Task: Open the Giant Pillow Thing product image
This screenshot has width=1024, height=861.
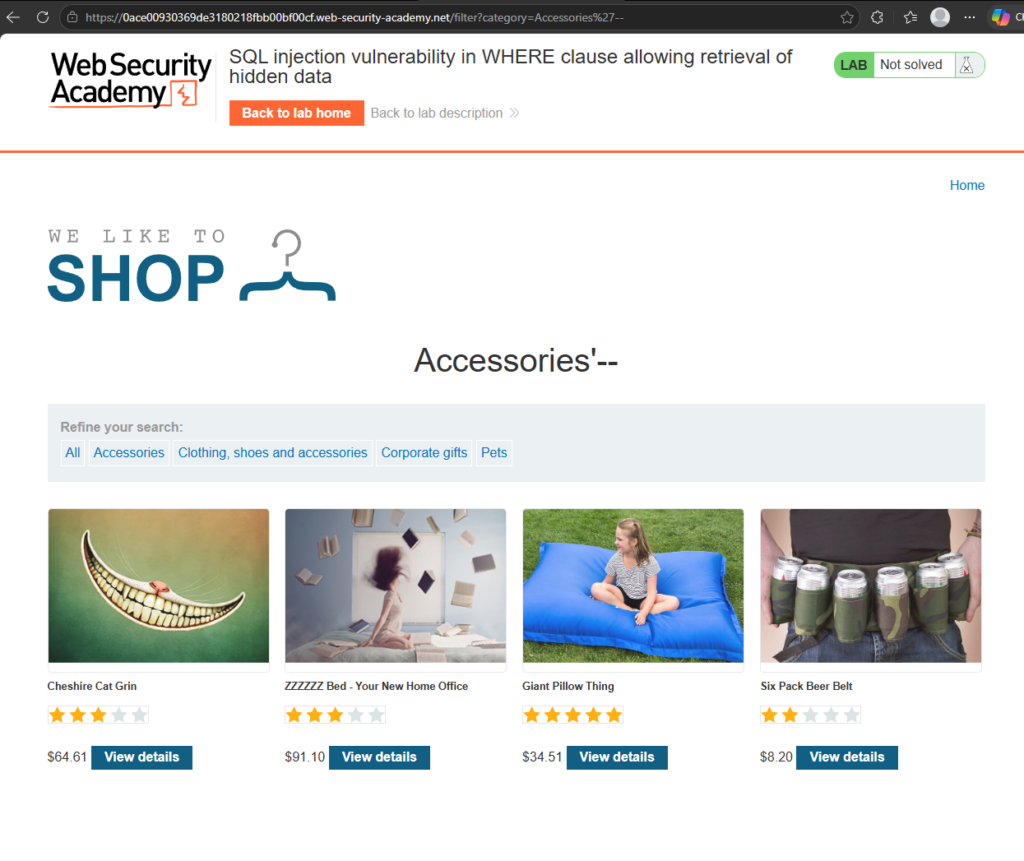Action: pyautogui.click(x=633, y=586)
